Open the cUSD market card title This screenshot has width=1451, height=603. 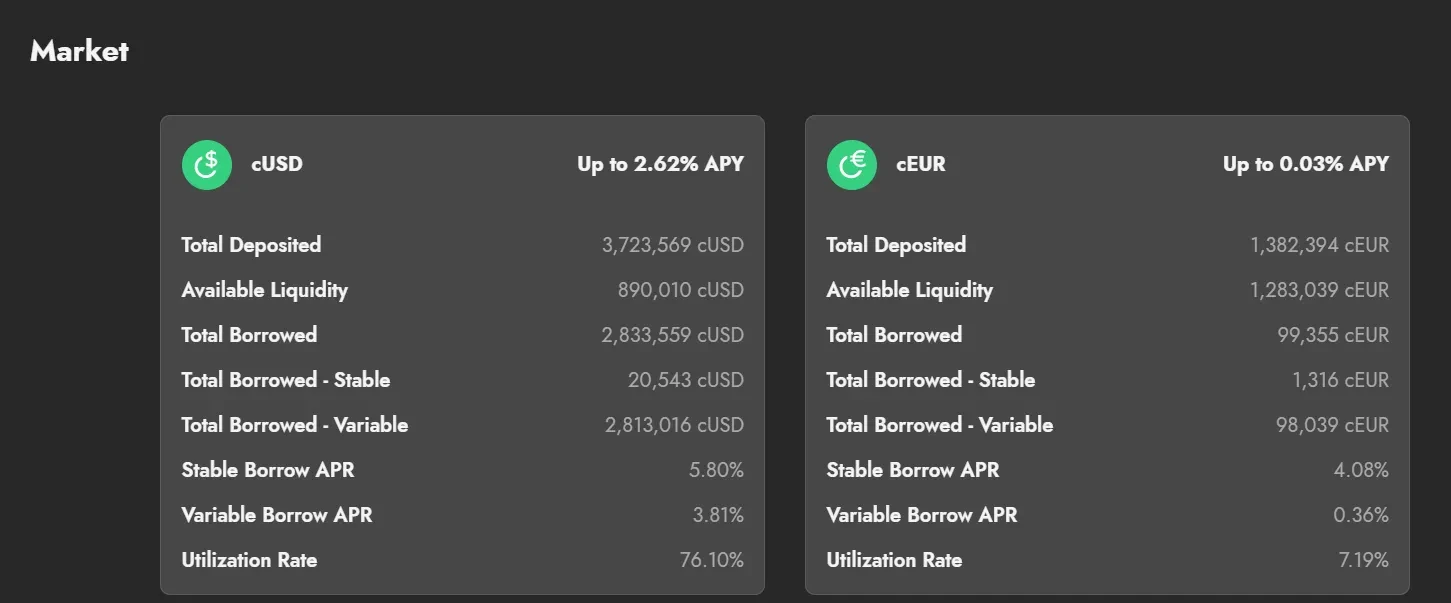tap(277, 164)
